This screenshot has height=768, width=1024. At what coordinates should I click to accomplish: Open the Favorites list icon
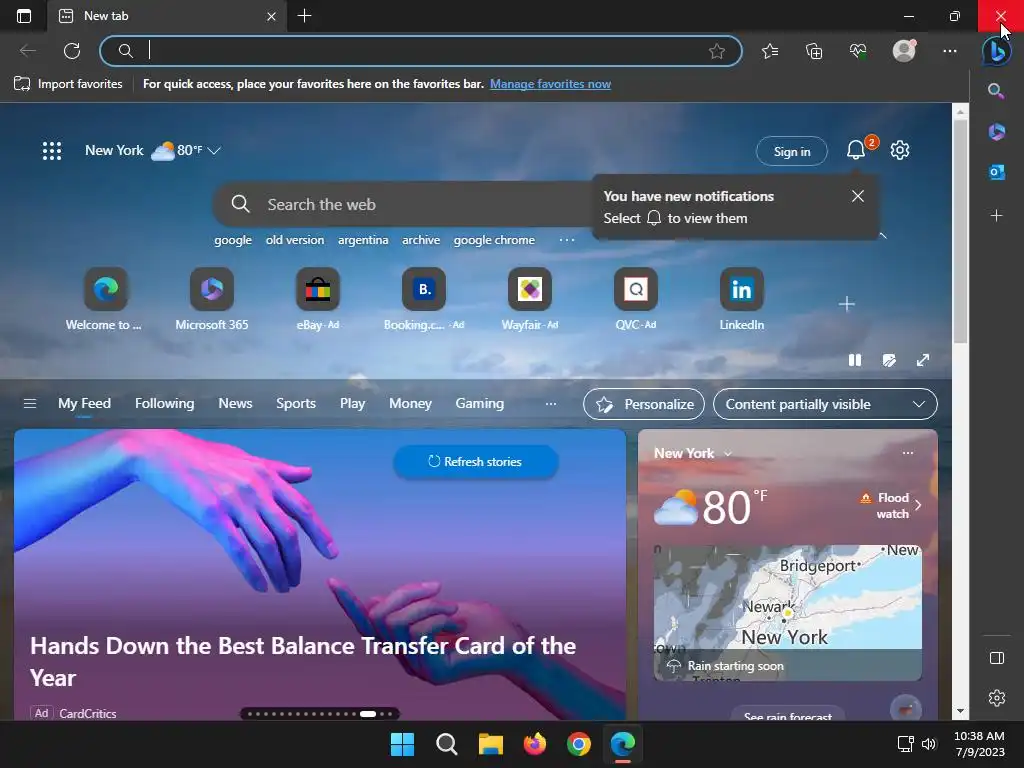(x=770, y=51)
